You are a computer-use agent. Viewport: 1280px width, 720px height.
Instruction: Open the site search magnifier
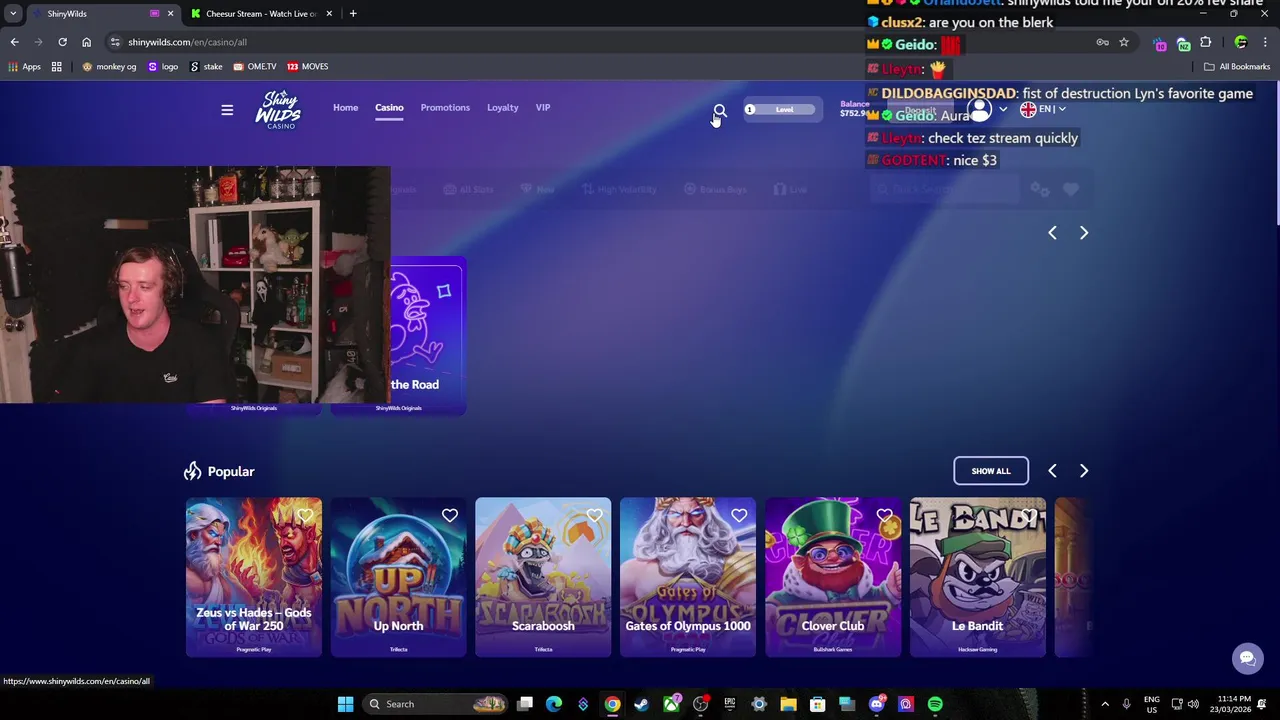(x=720, y=109)
